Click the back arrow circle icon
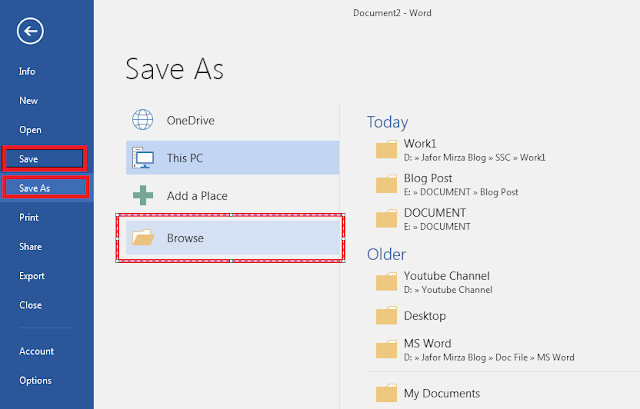Image resolution: width=640 pixels, height=409 pixels. click(x=30, y=31)
